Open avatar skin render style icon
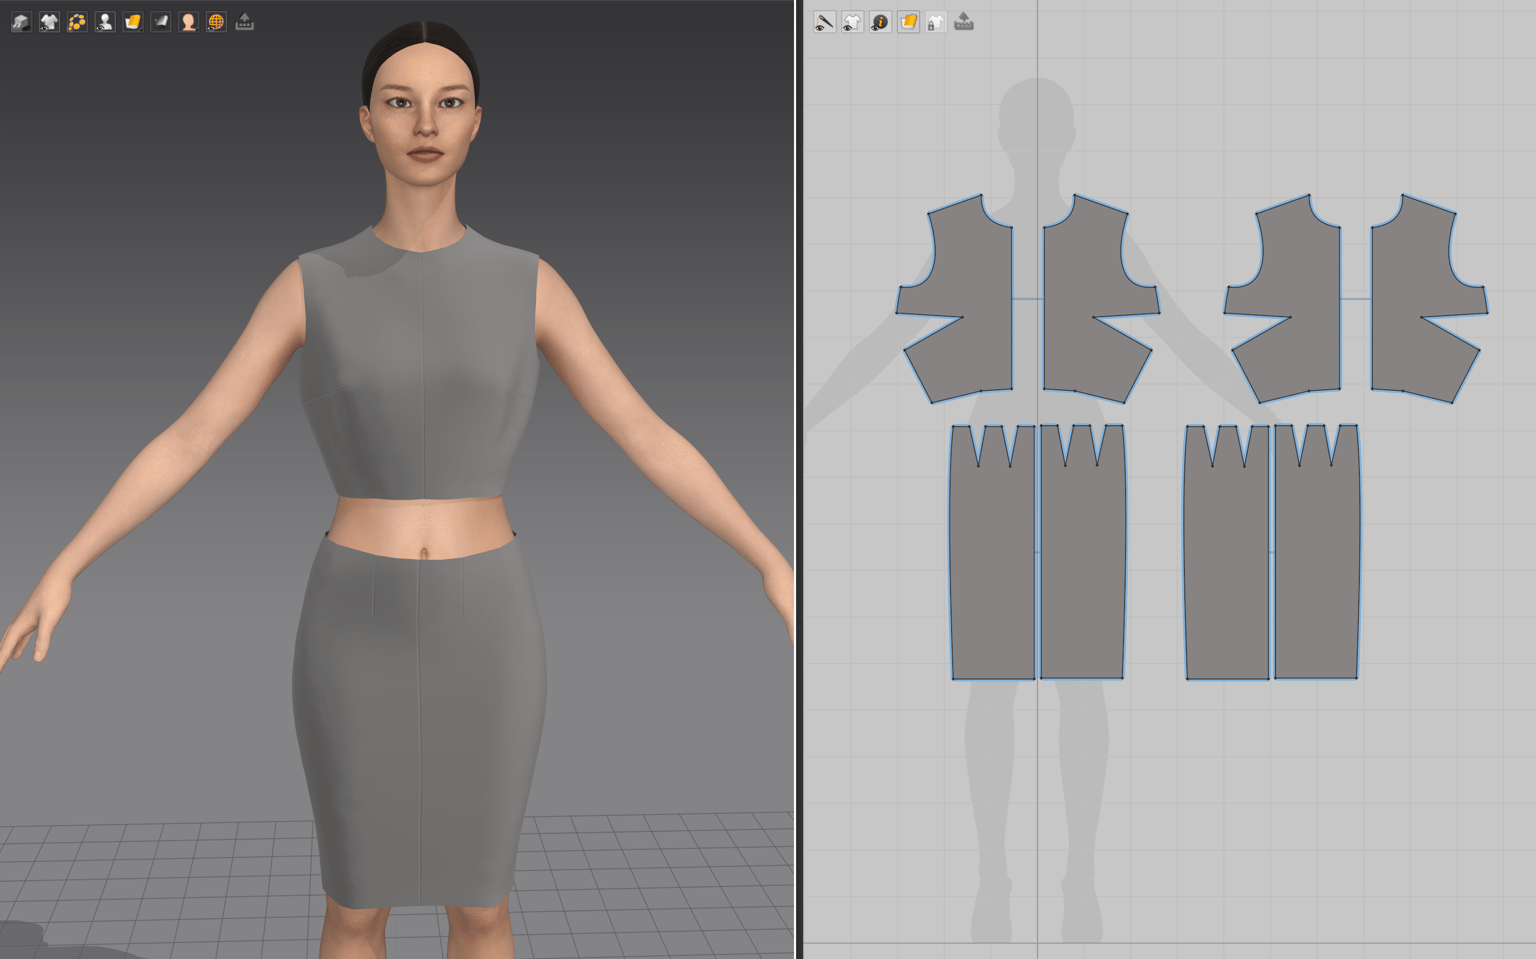This screenshot has width=1536, height=959. (x=189, y=22)
